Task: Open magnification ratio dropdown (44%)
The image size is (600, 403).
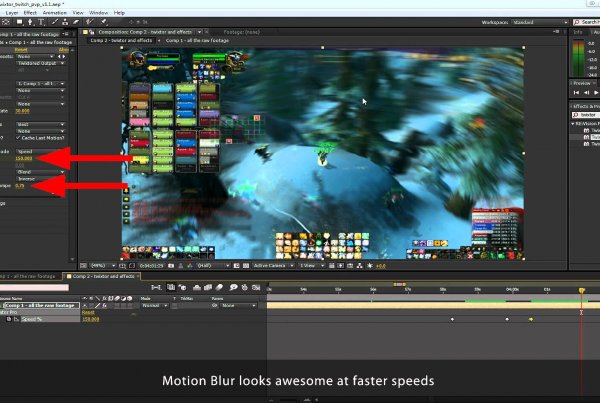Action: (102, 266)
